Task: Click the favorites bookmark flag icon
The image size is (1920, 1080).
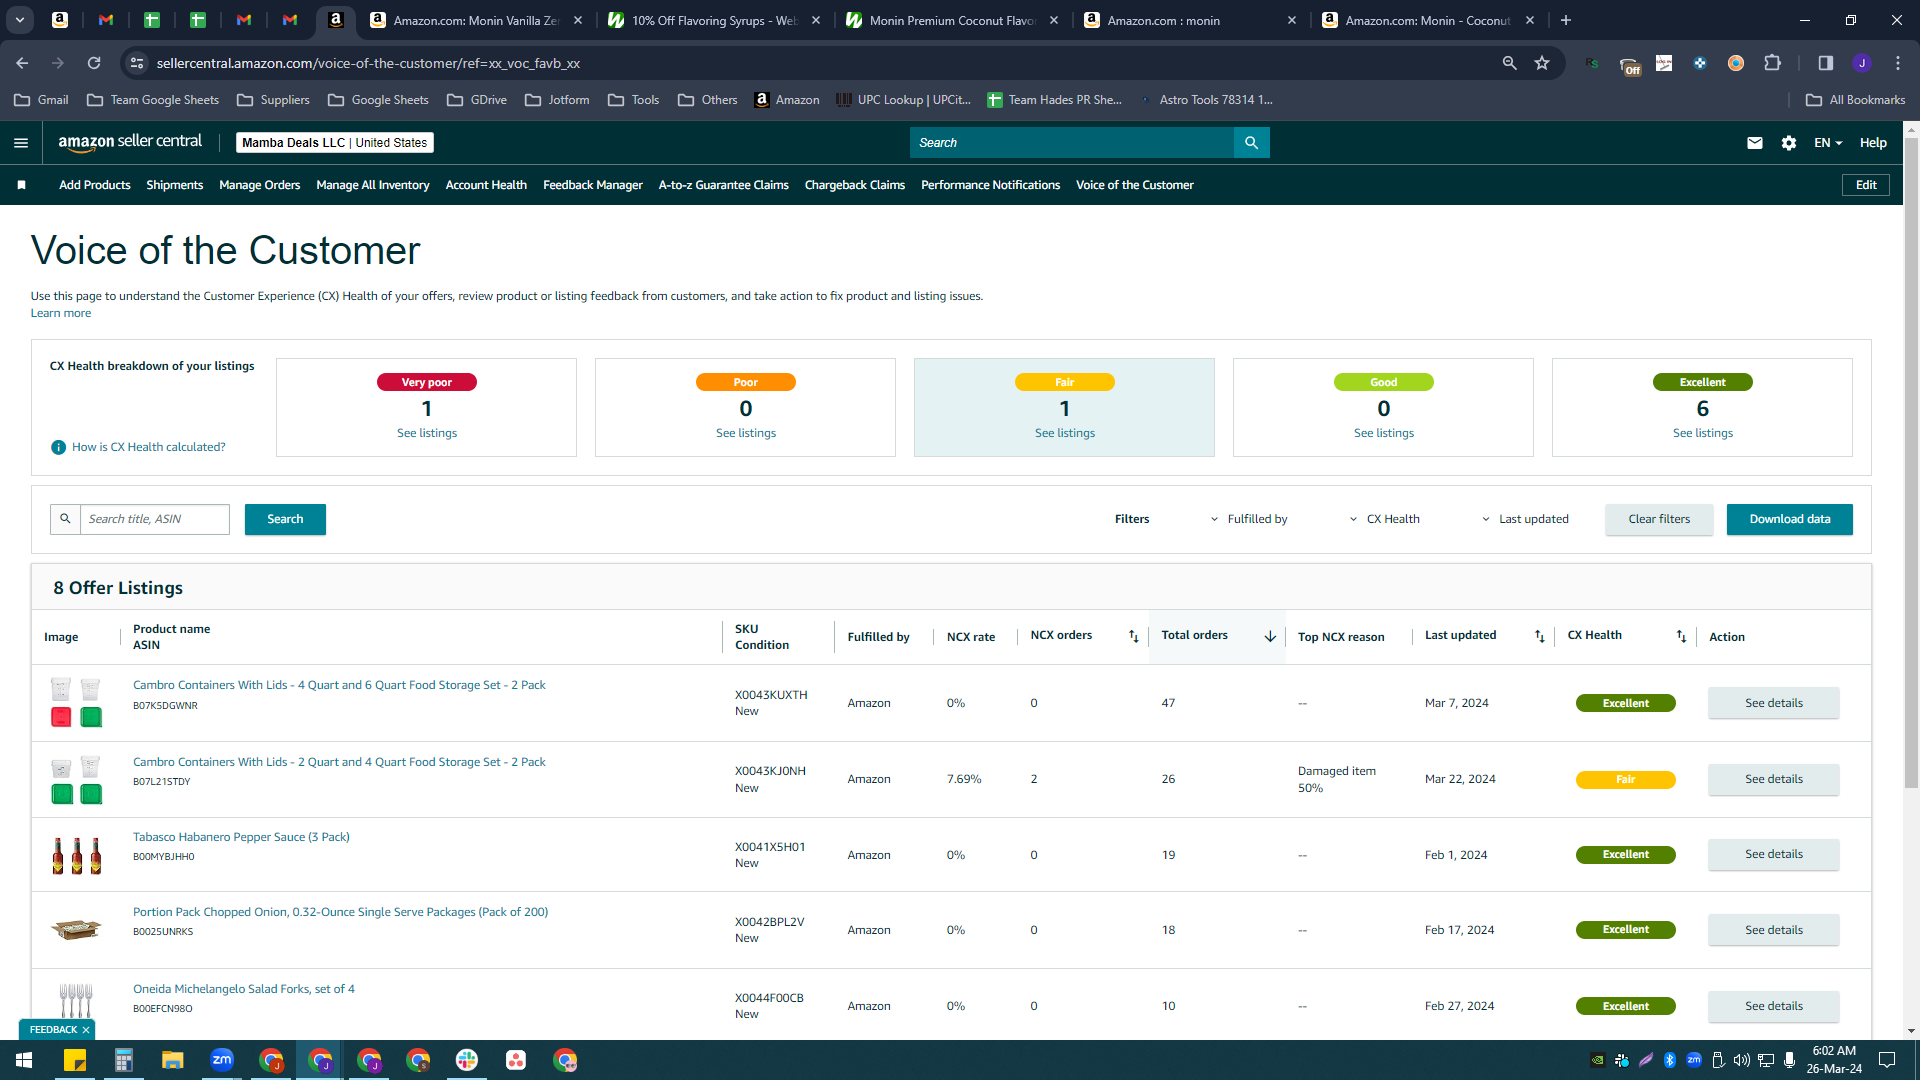Action: tap(21, 185)
